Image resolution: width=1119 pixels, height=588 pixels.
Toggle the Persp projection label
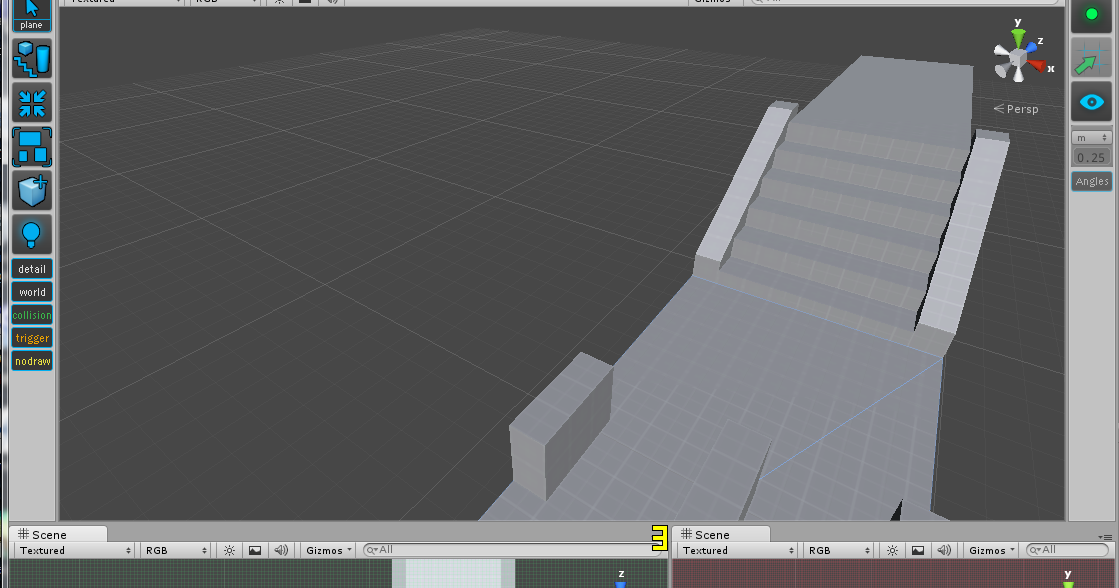coord(1016,109)
